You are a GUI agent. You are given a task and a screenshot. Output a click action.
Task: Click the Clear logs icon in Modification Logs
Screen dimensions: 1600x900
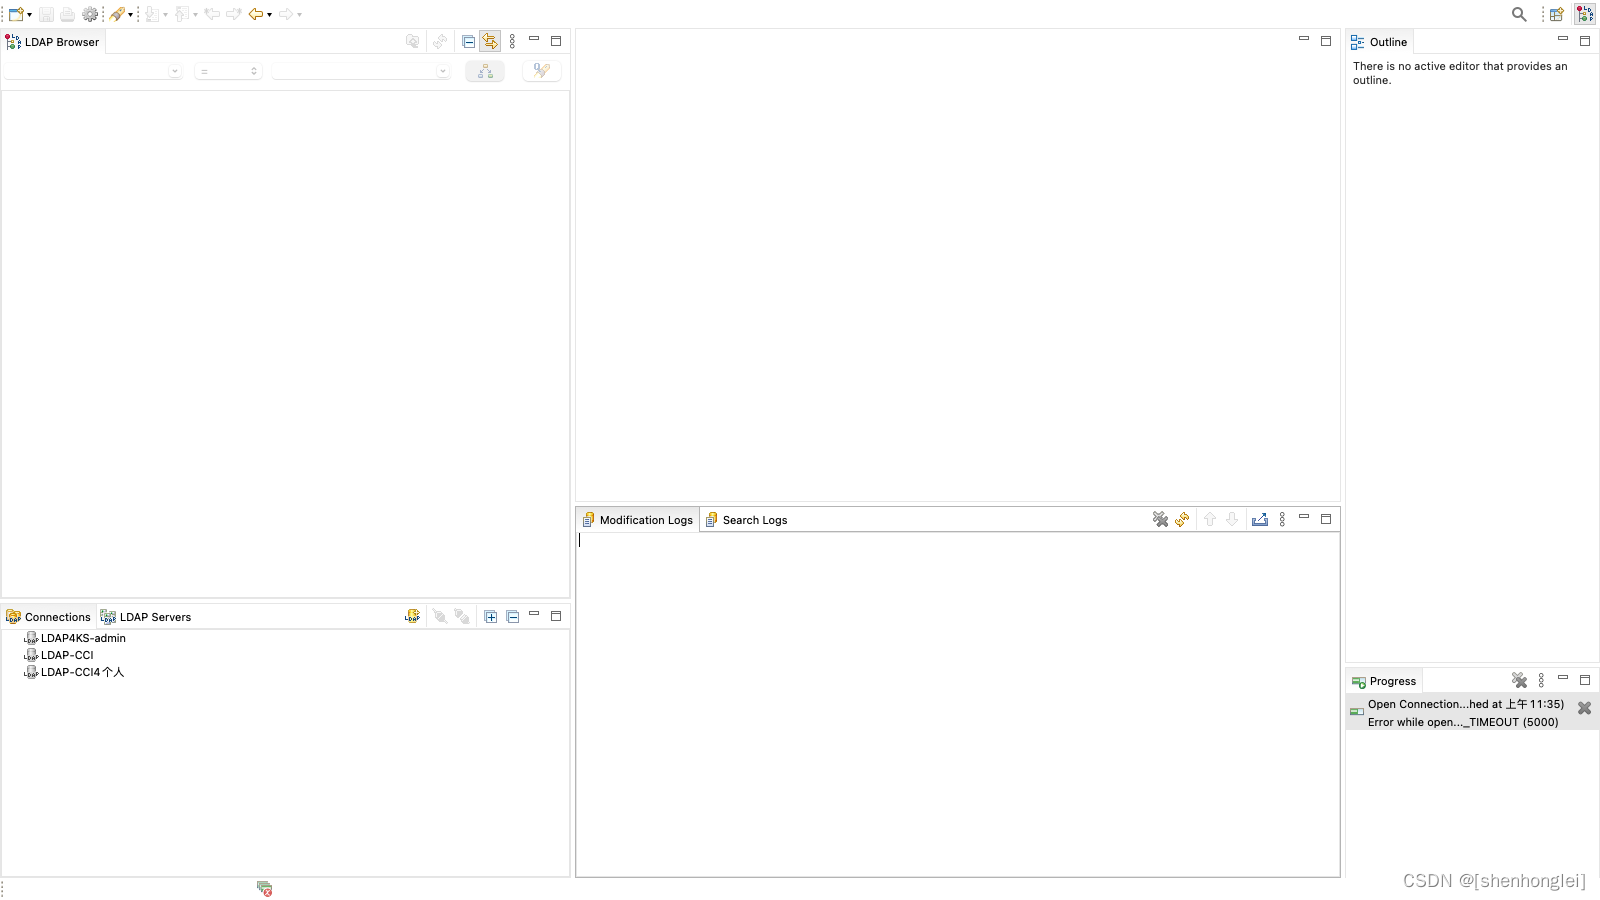(1160, 519)
